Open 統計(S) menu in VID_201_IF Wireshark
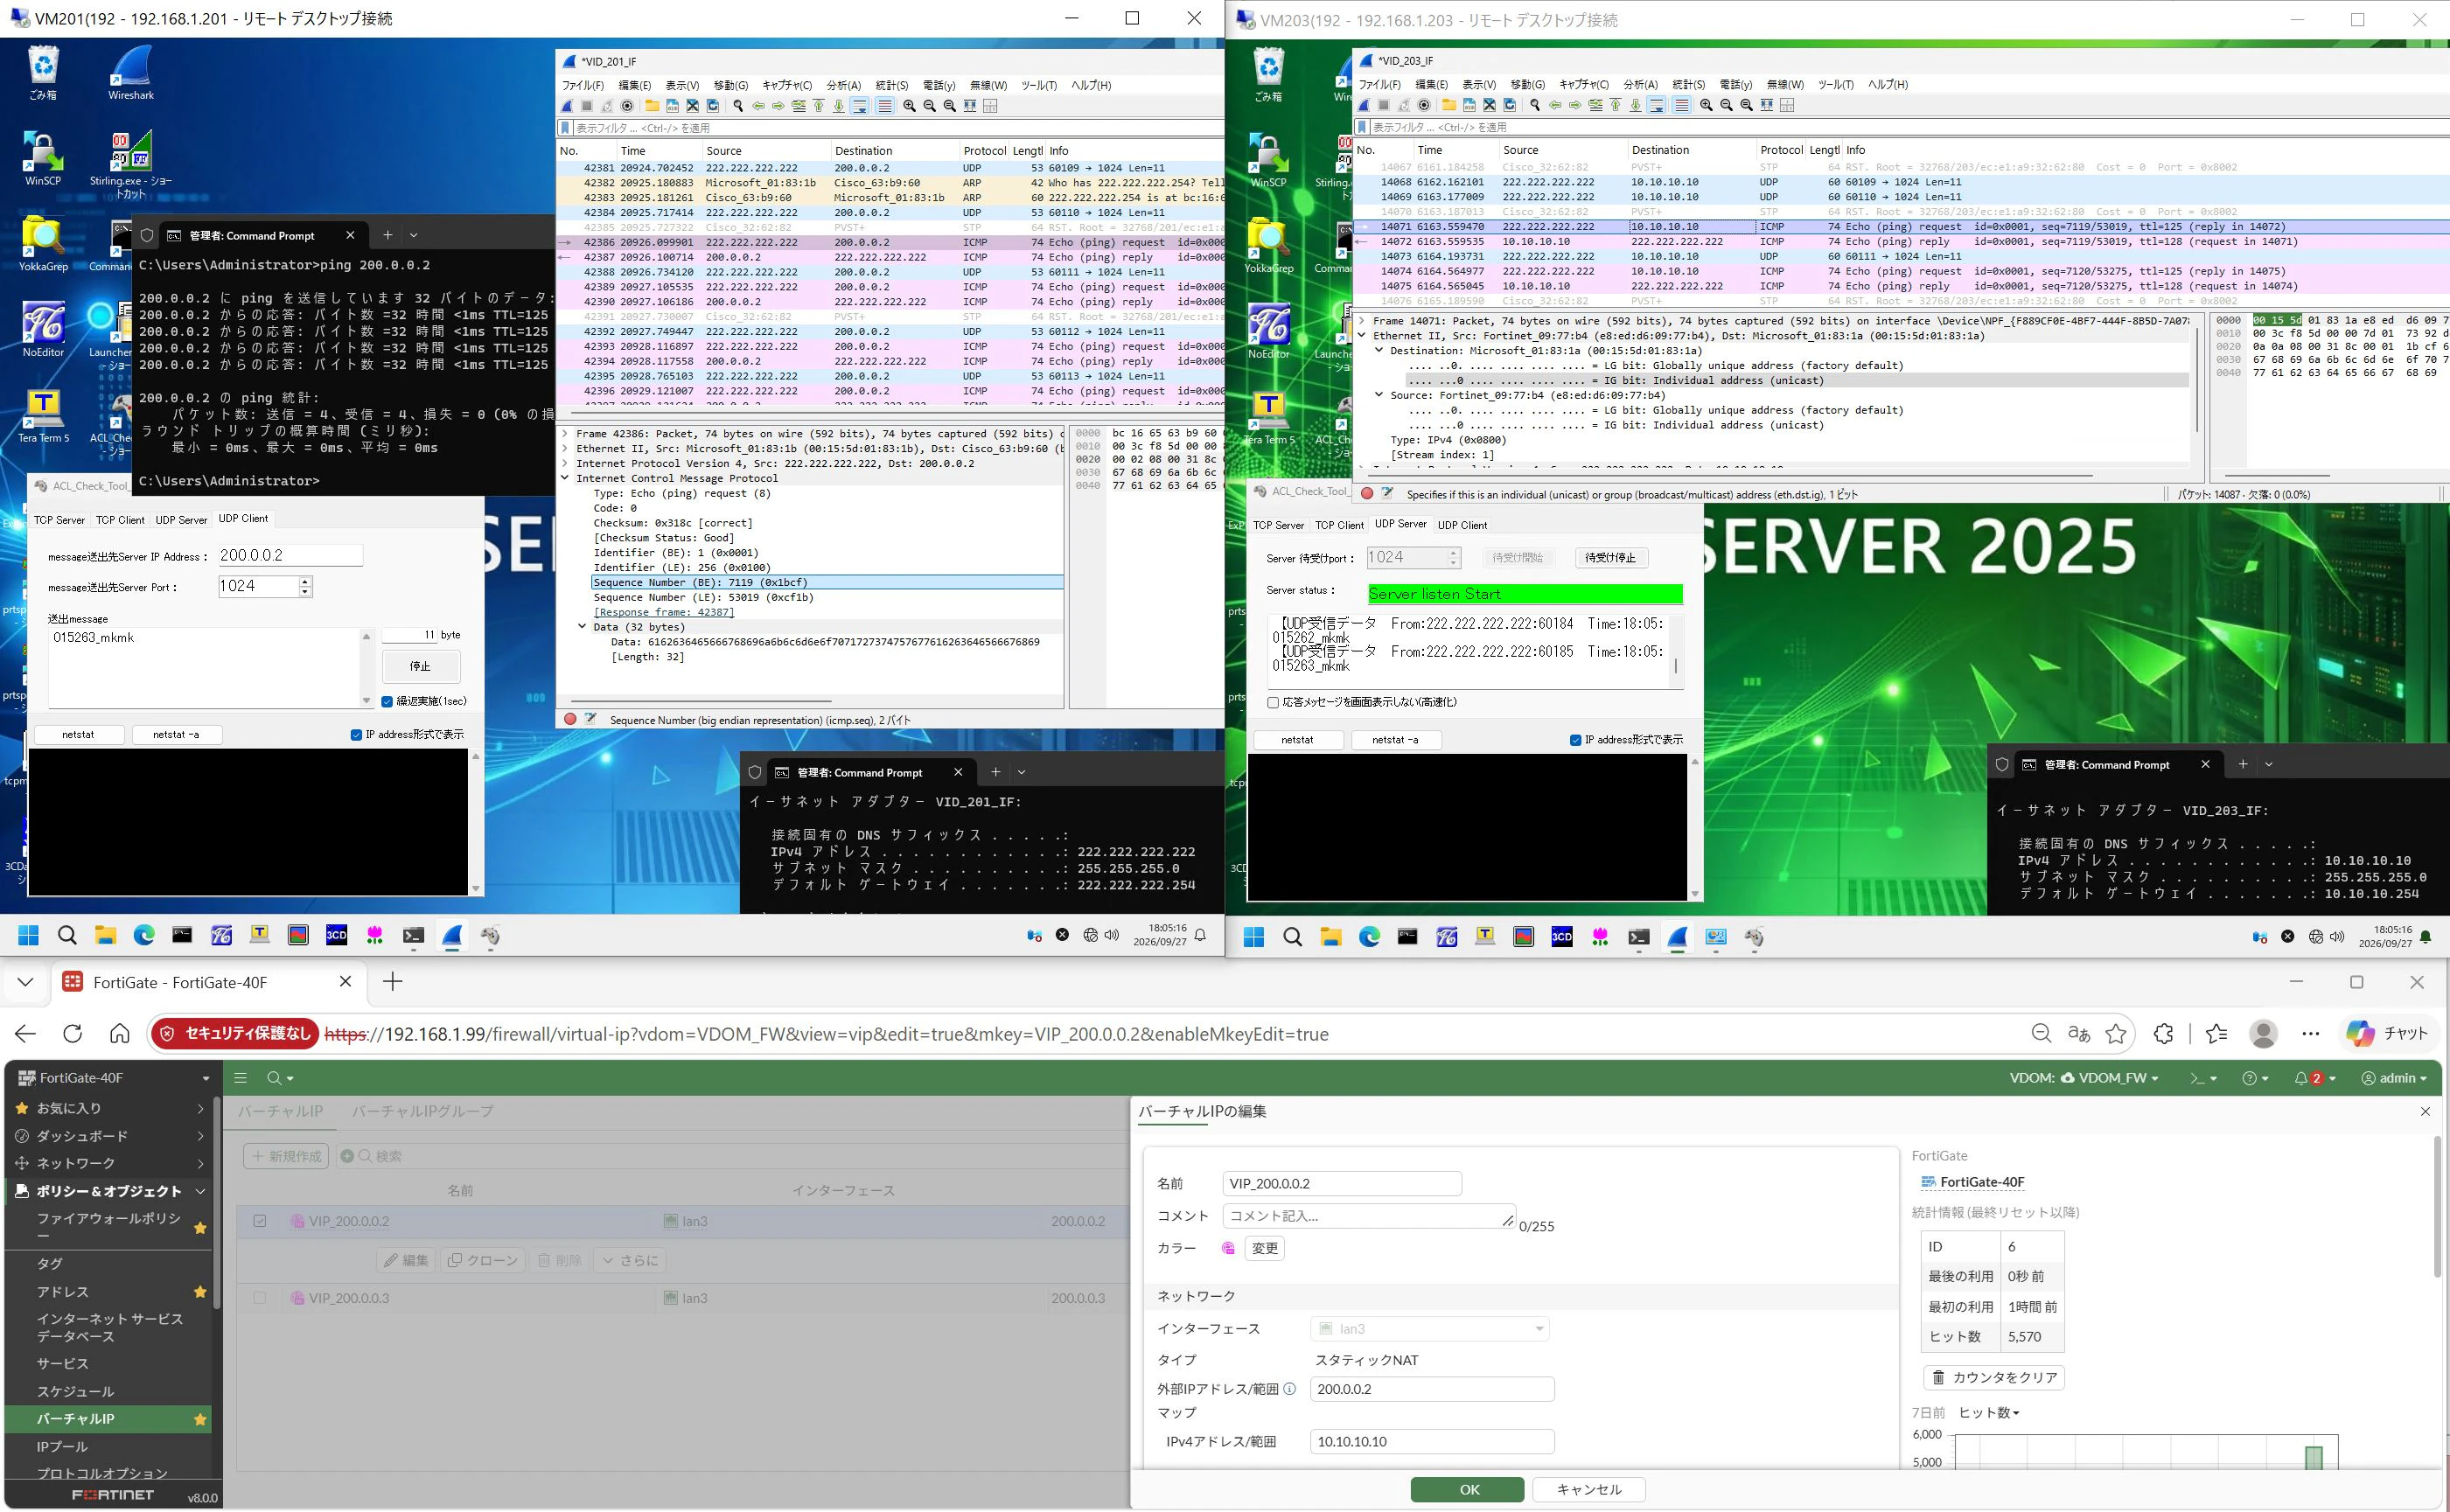2450x1512 pixels. [x=891, y=85]
